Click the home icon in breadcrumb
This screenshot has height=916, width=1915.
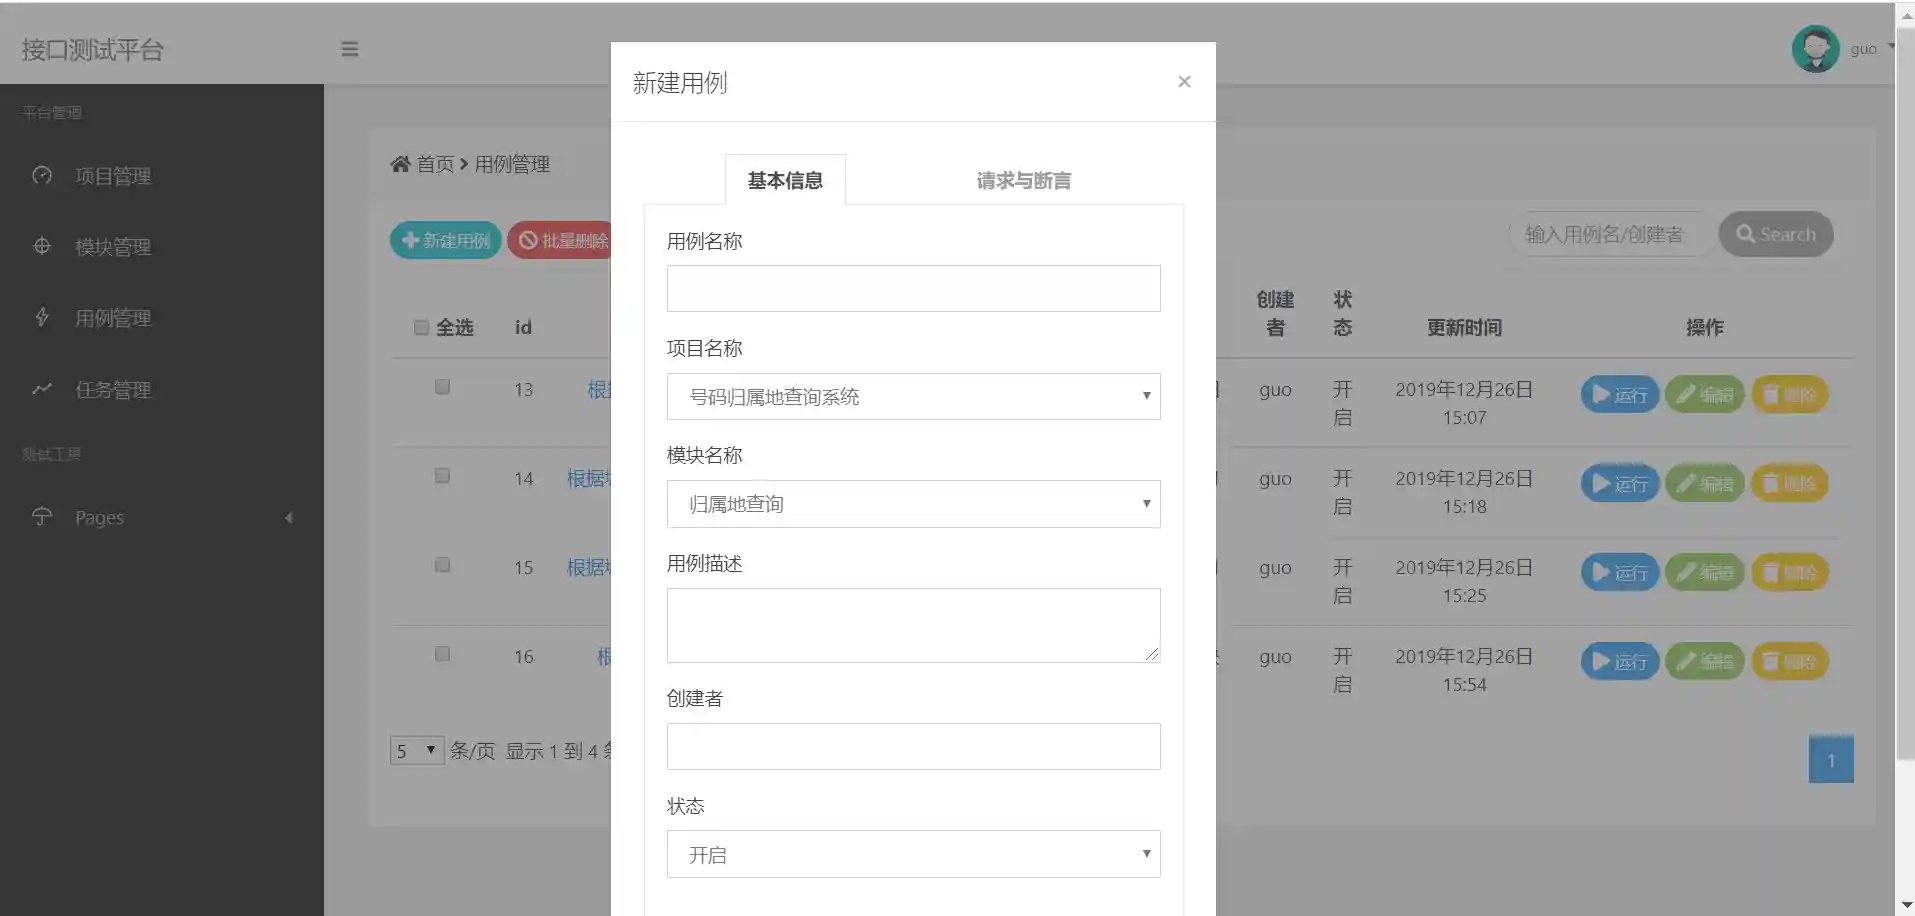click(x=400, y=164)
